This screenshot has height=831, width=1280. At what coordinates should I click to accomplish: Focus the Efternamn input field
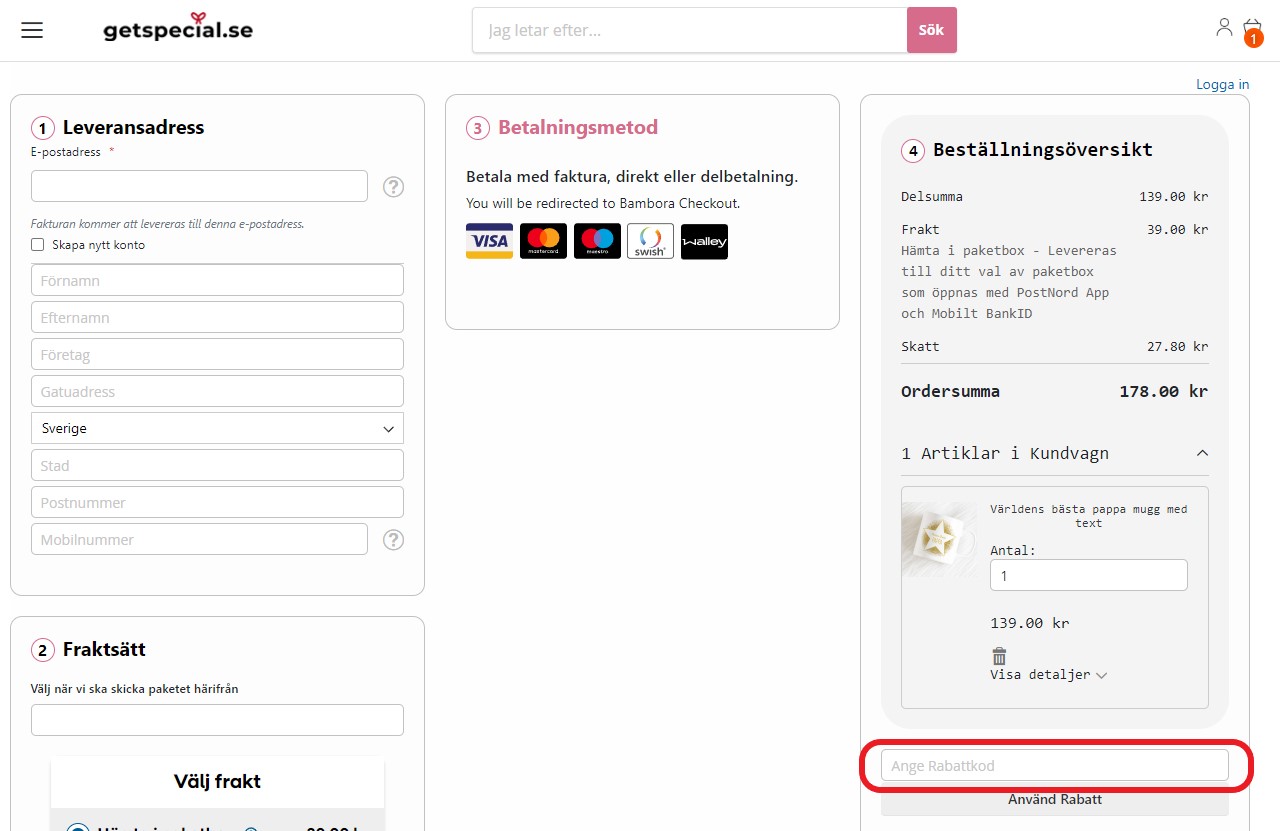coord(217,317)
